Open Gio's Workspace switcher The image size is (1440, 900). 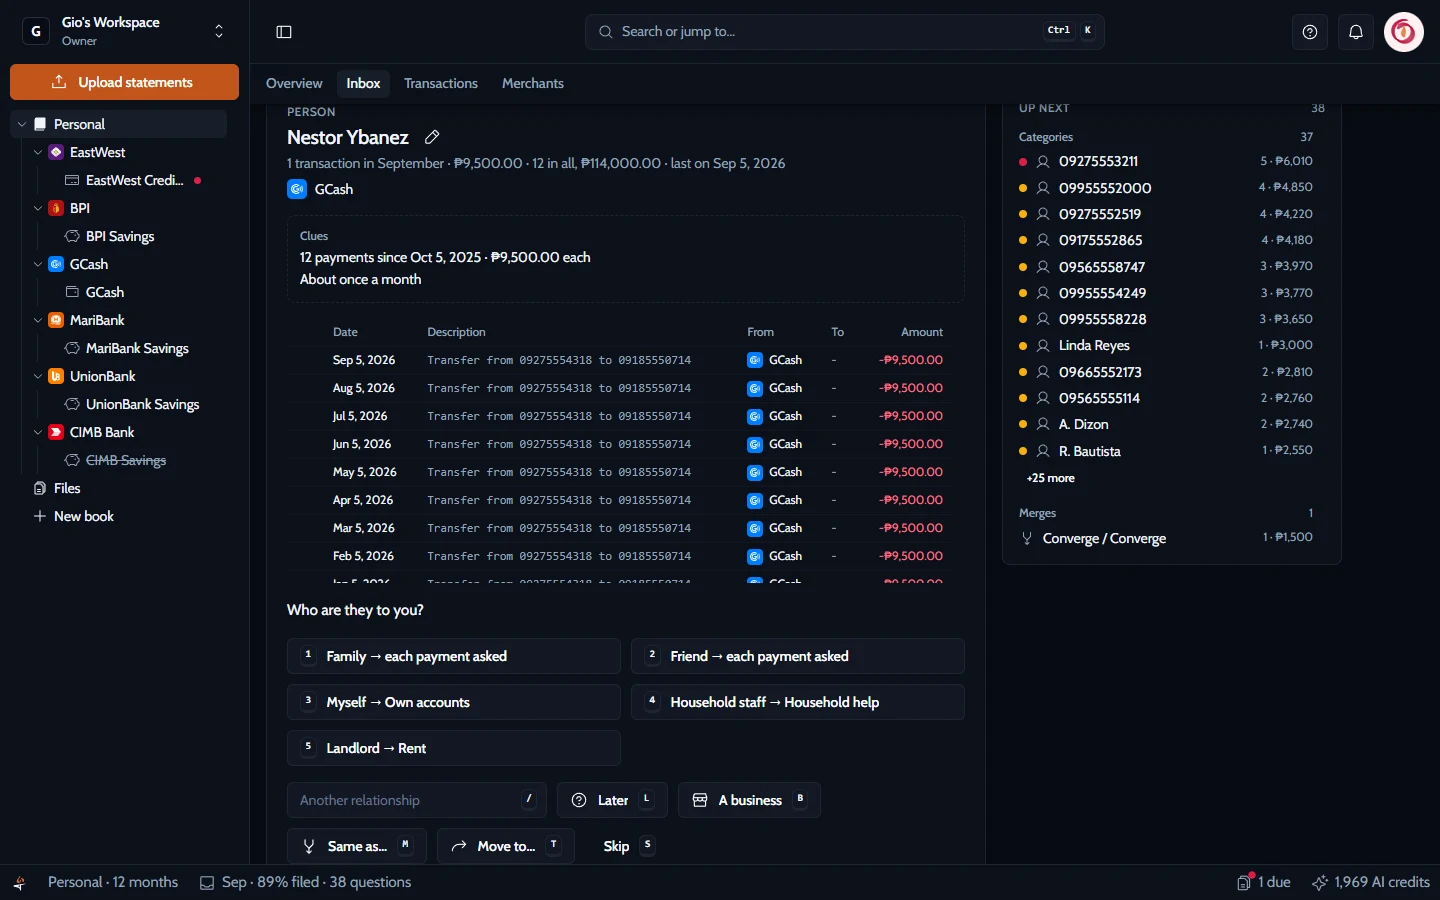click(124, 32)
